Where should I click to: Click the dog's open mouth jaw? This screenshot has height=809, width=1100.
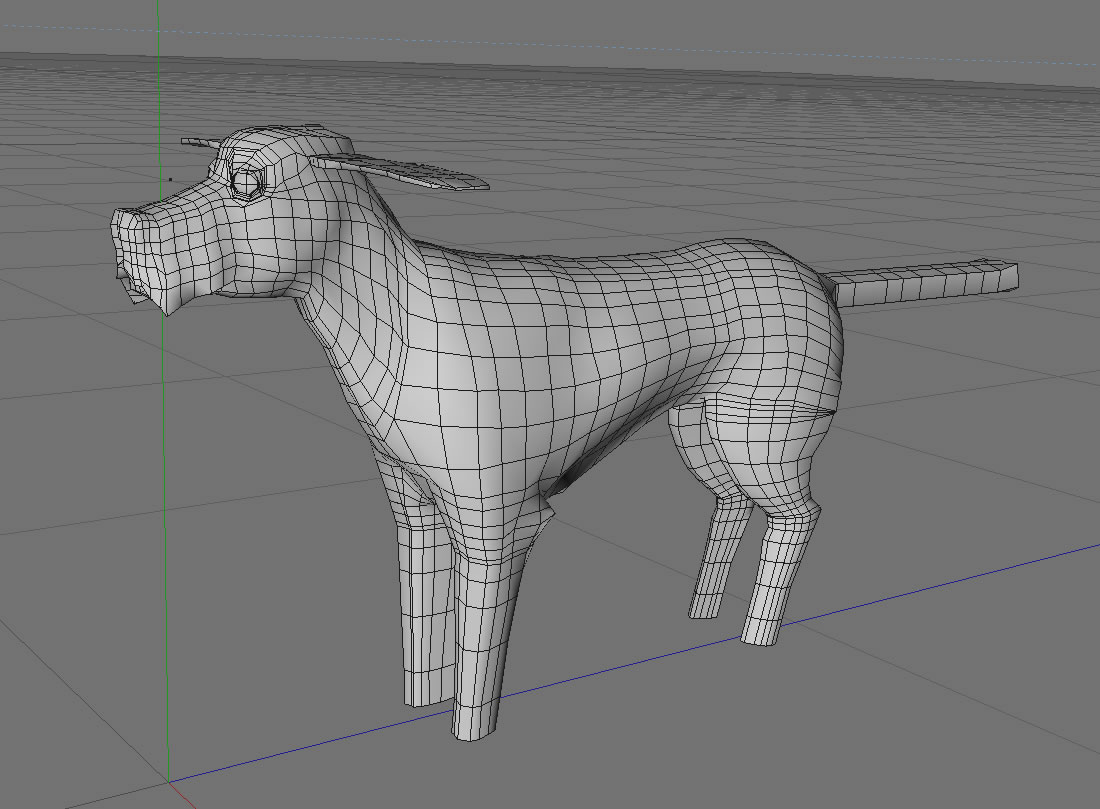click(x=135, y=286)
